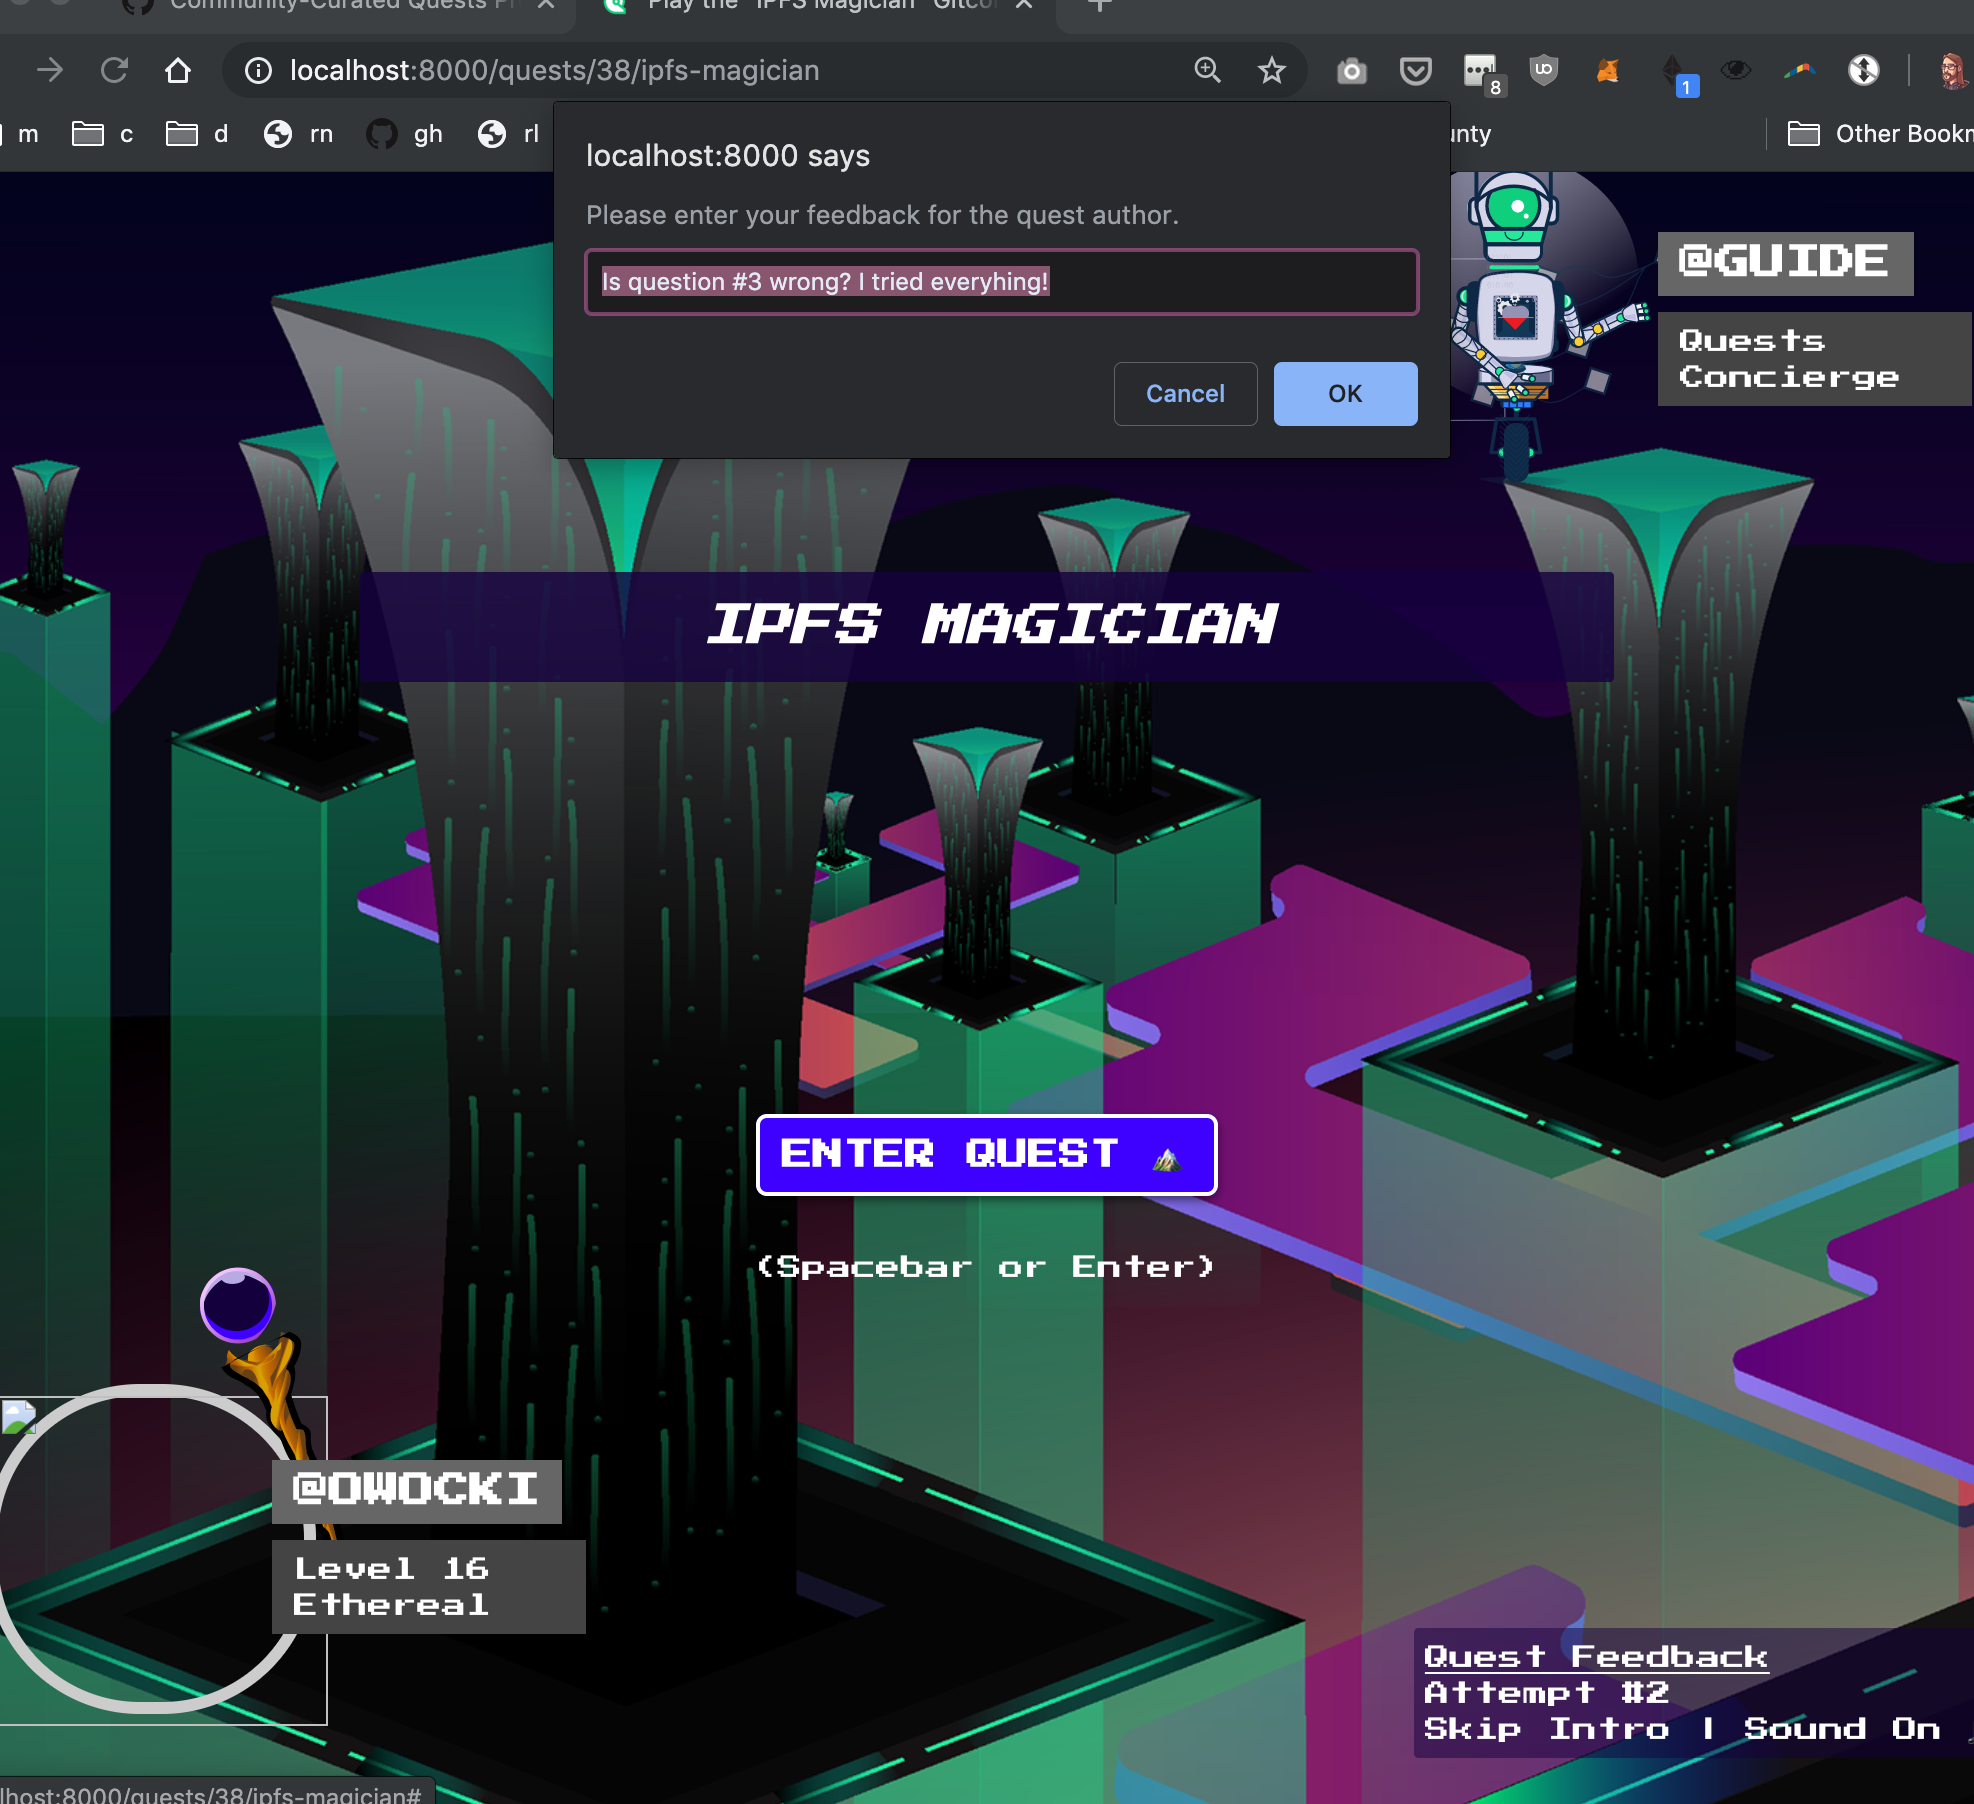Toggle the crossed-out arrows globe extension
The width and height of the screenshot is (1974, 1804).
click(1863, 70)
